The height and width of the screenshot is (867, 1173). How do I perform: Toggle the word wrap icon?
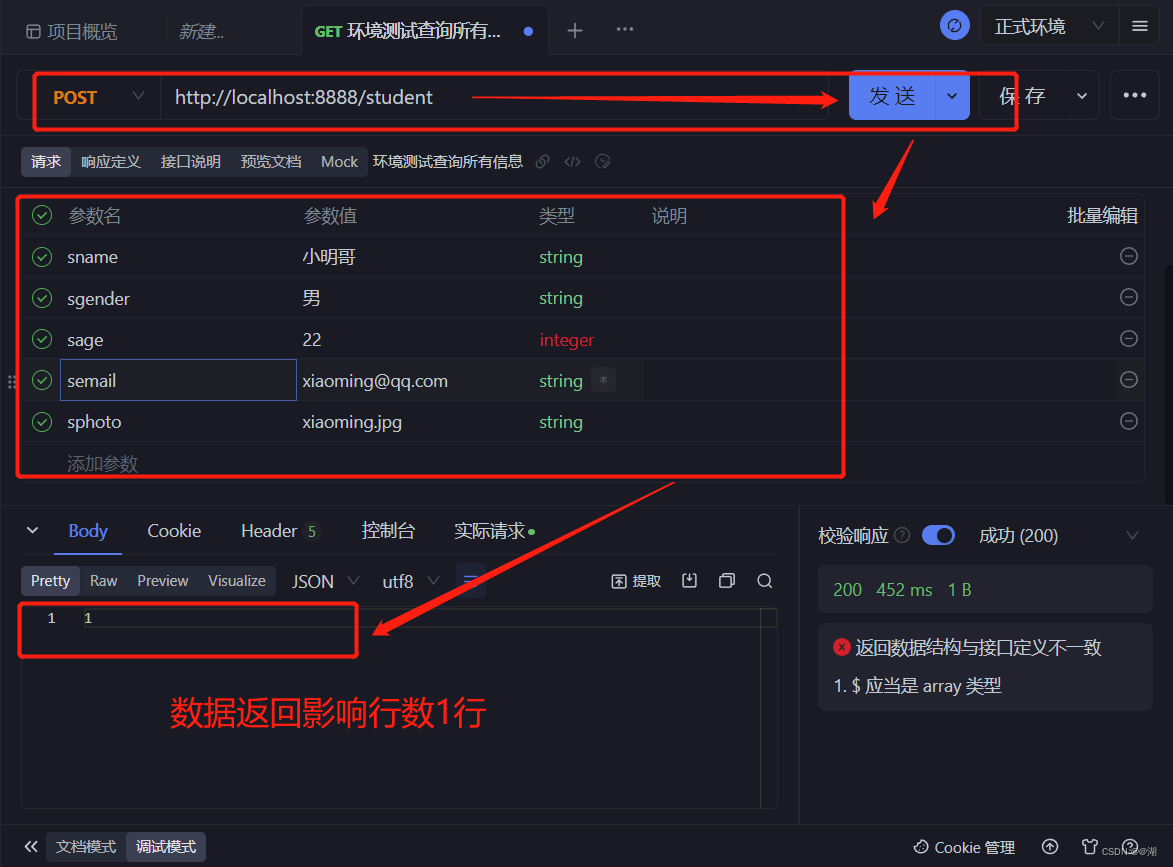pyautogui.click(x=471, y=580)
